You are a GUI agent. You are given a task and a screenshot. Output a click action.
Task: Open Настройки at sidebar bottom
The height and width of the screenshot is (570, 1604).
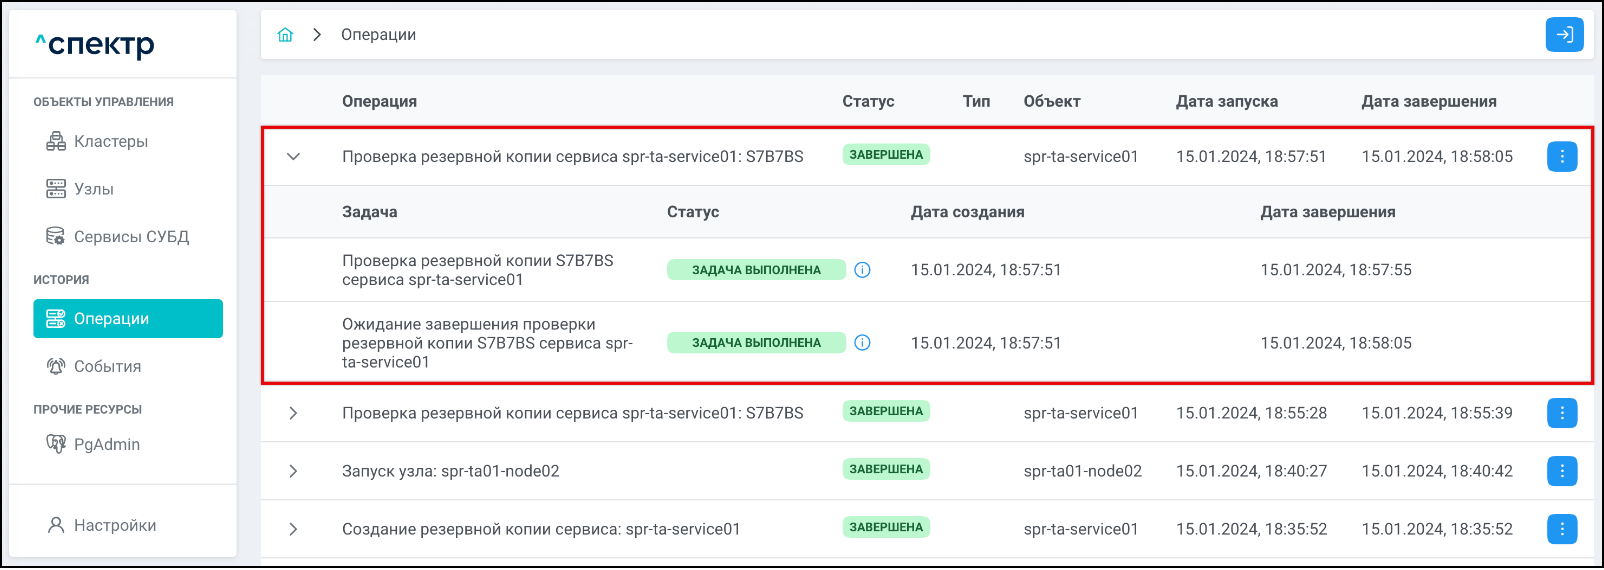click(114, 526)
